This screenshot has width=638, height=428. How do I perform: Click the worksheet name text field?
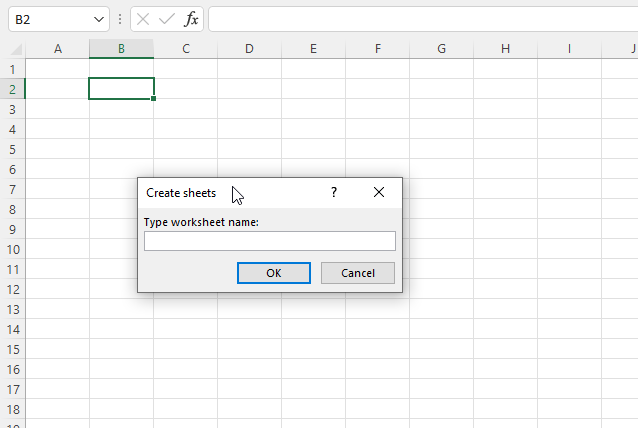coord(270,241)
